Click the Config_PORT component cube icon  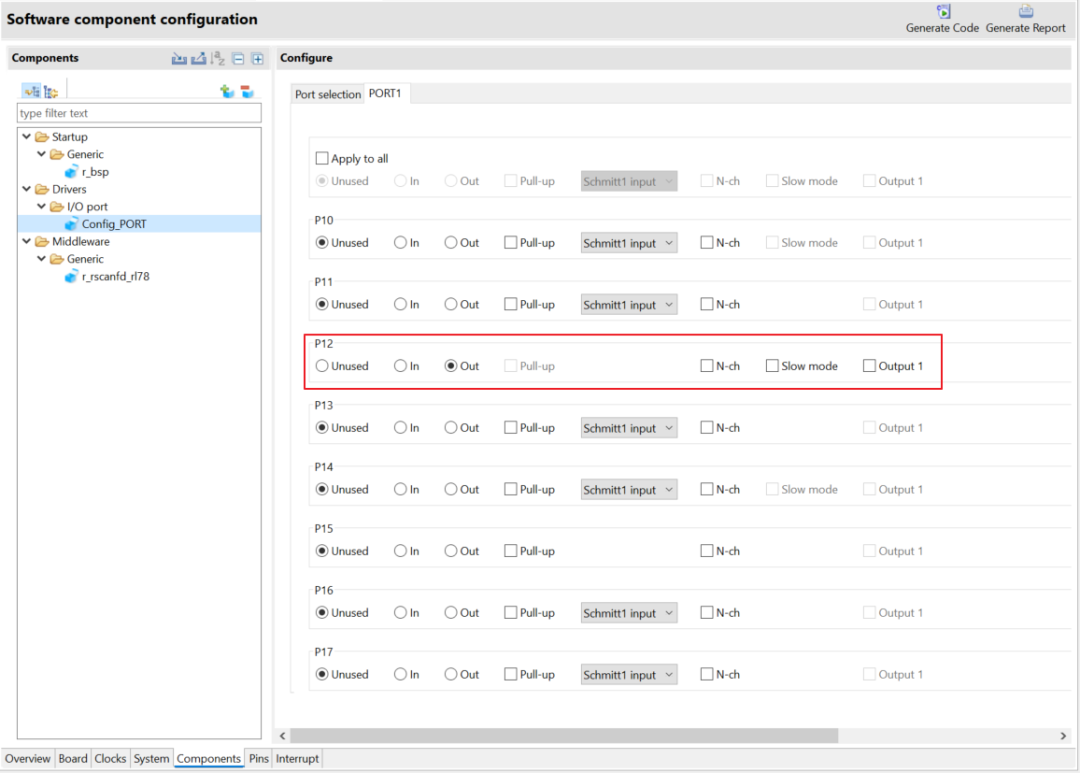click(x=71, y=224)
